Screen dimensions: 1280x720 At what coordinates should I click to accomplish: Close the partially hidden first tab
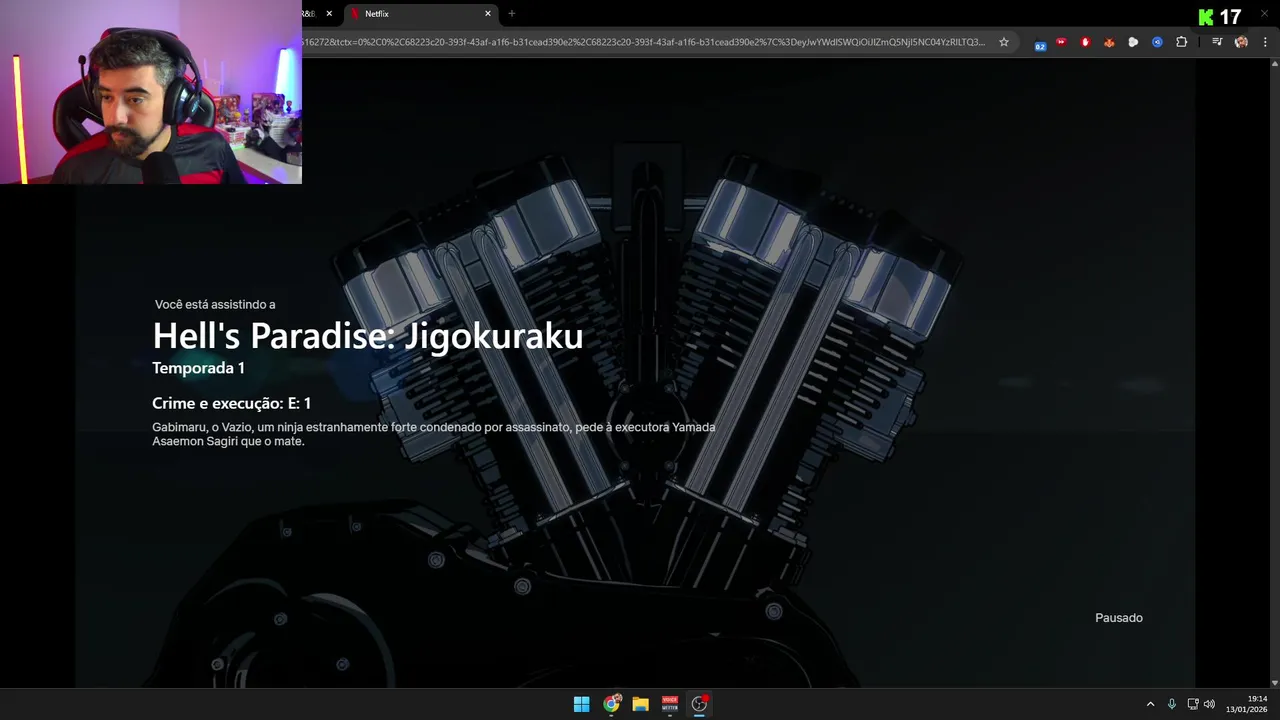pyautogui.click(x=329, y=14)
